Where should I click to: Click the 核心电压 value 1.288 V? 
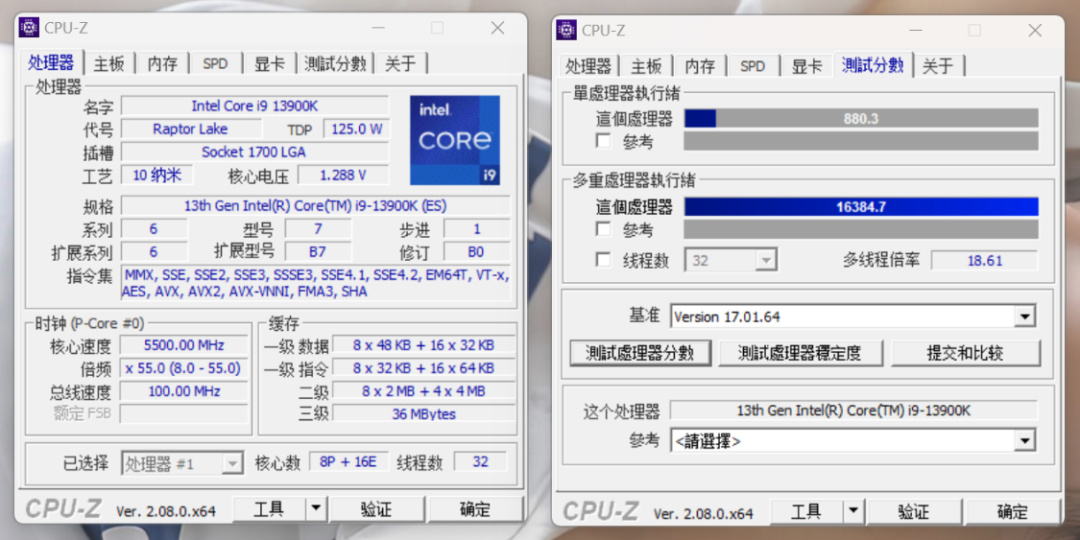343,175
